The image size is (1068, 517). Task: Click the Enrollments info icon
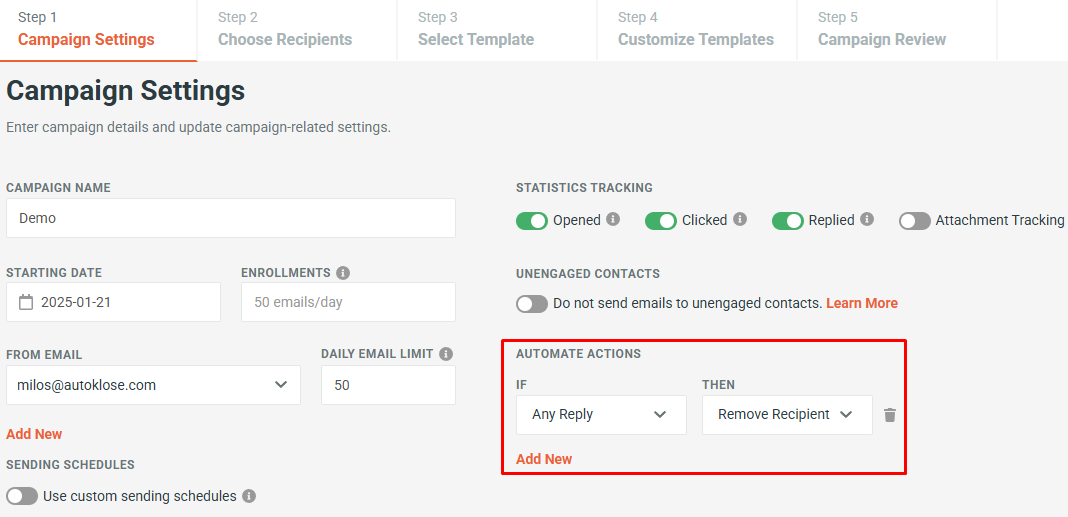click(x=343, y=273)
